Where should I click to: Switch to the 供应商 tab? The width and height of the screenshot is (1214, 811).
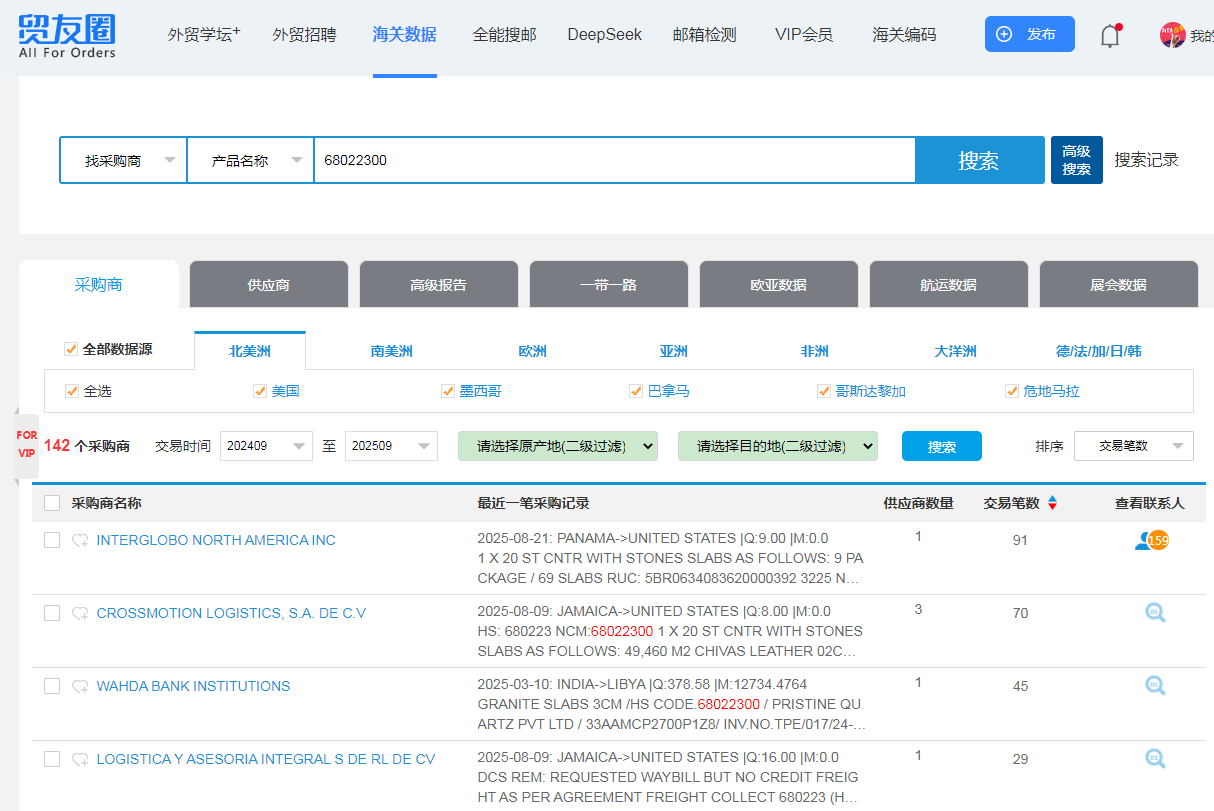click(x=268, y=285)
